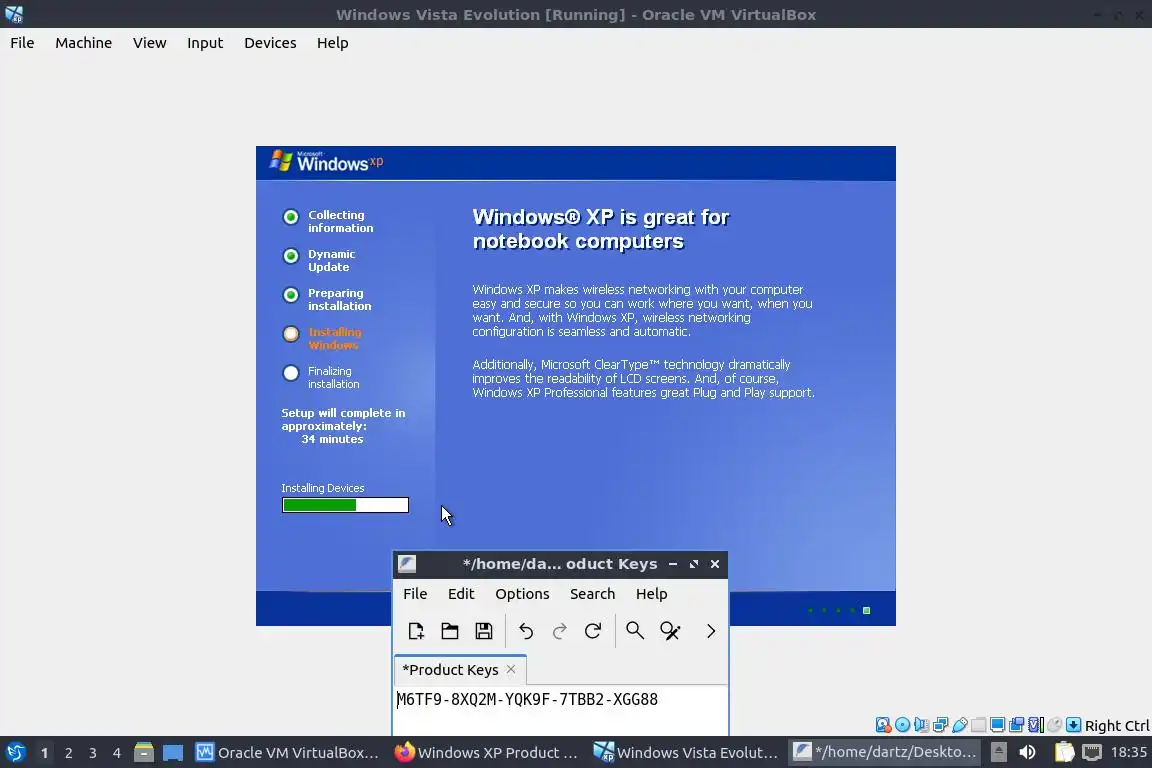Click the CPU virtualization V status icon

pos(1036,725)
